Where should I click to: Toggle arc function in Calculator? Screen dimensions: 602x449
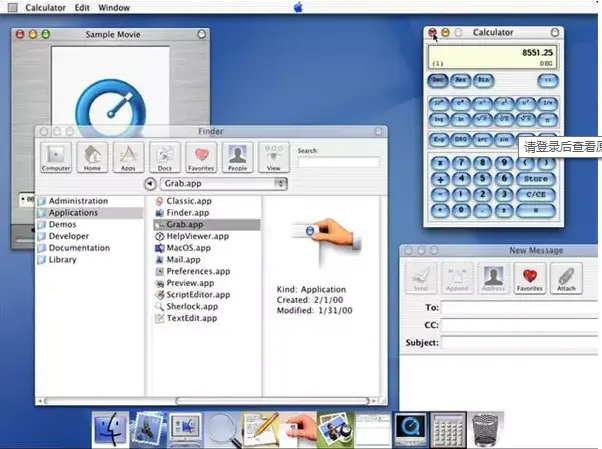coord(482,139)
